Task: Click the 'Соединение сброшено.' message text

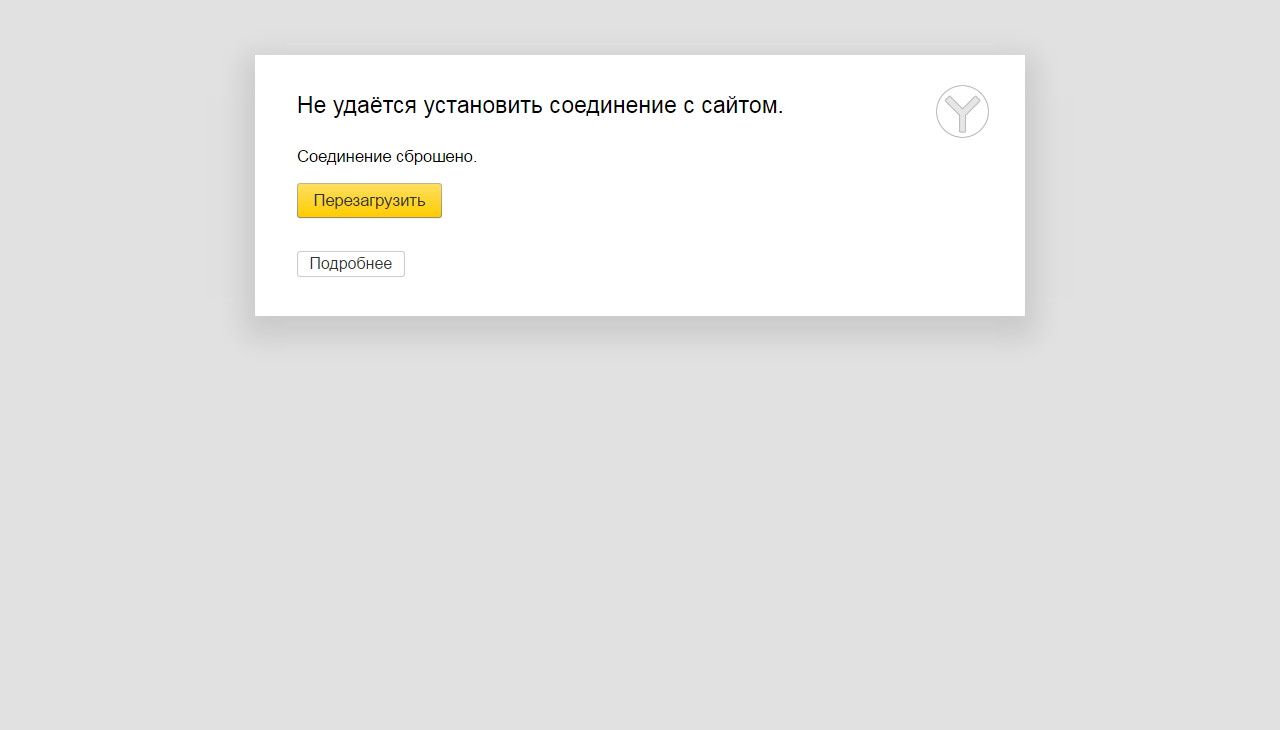Action: click(387, 157)
